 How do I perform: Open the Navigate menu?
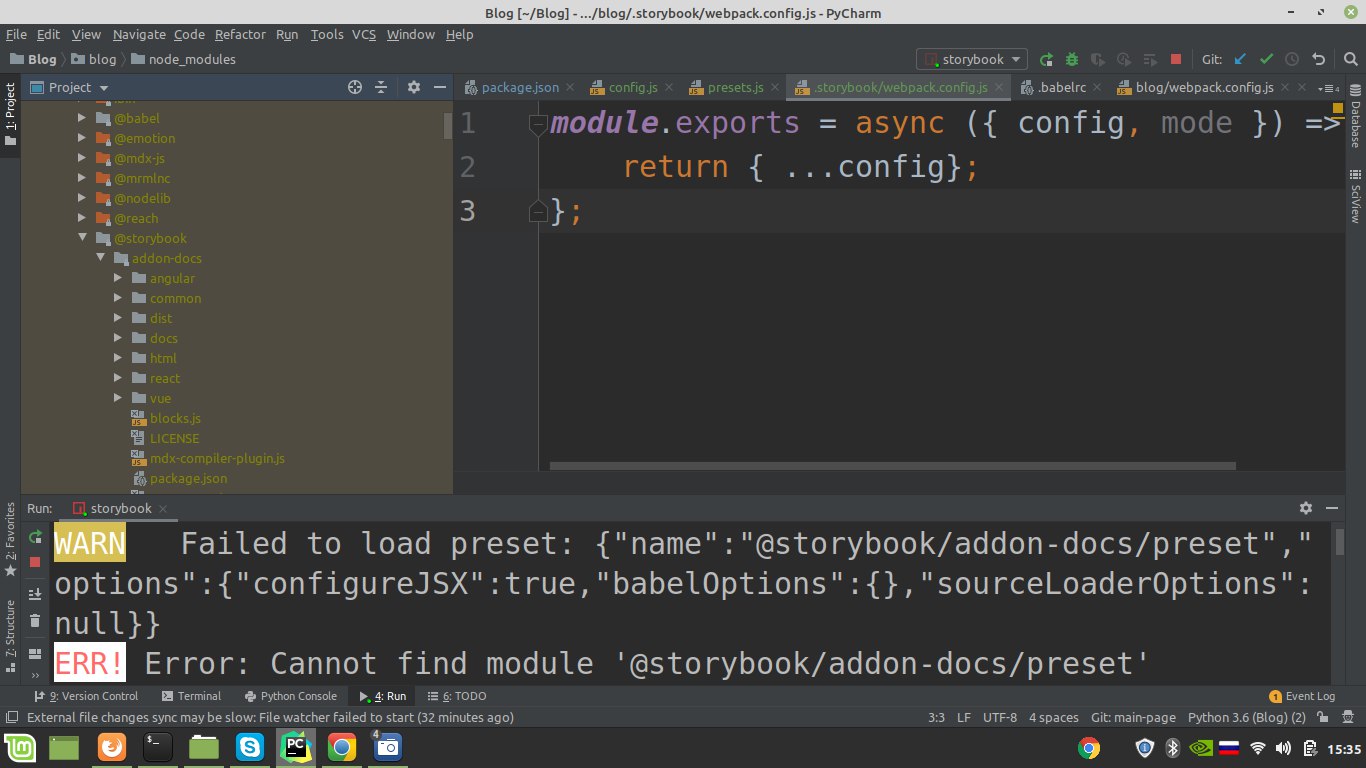pyautogui.click(x=139, y=34)
